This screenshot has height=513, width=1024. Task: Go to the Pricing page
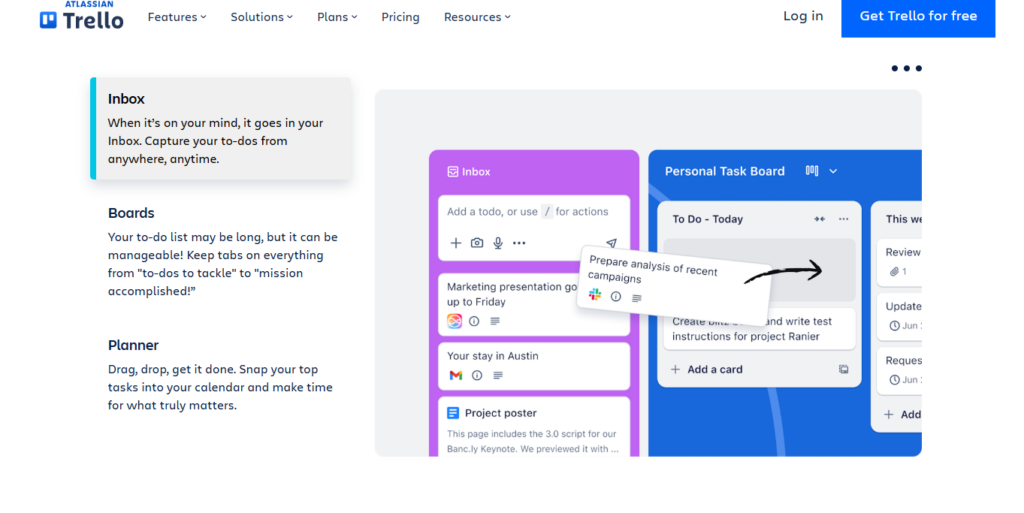click(400, 17)
